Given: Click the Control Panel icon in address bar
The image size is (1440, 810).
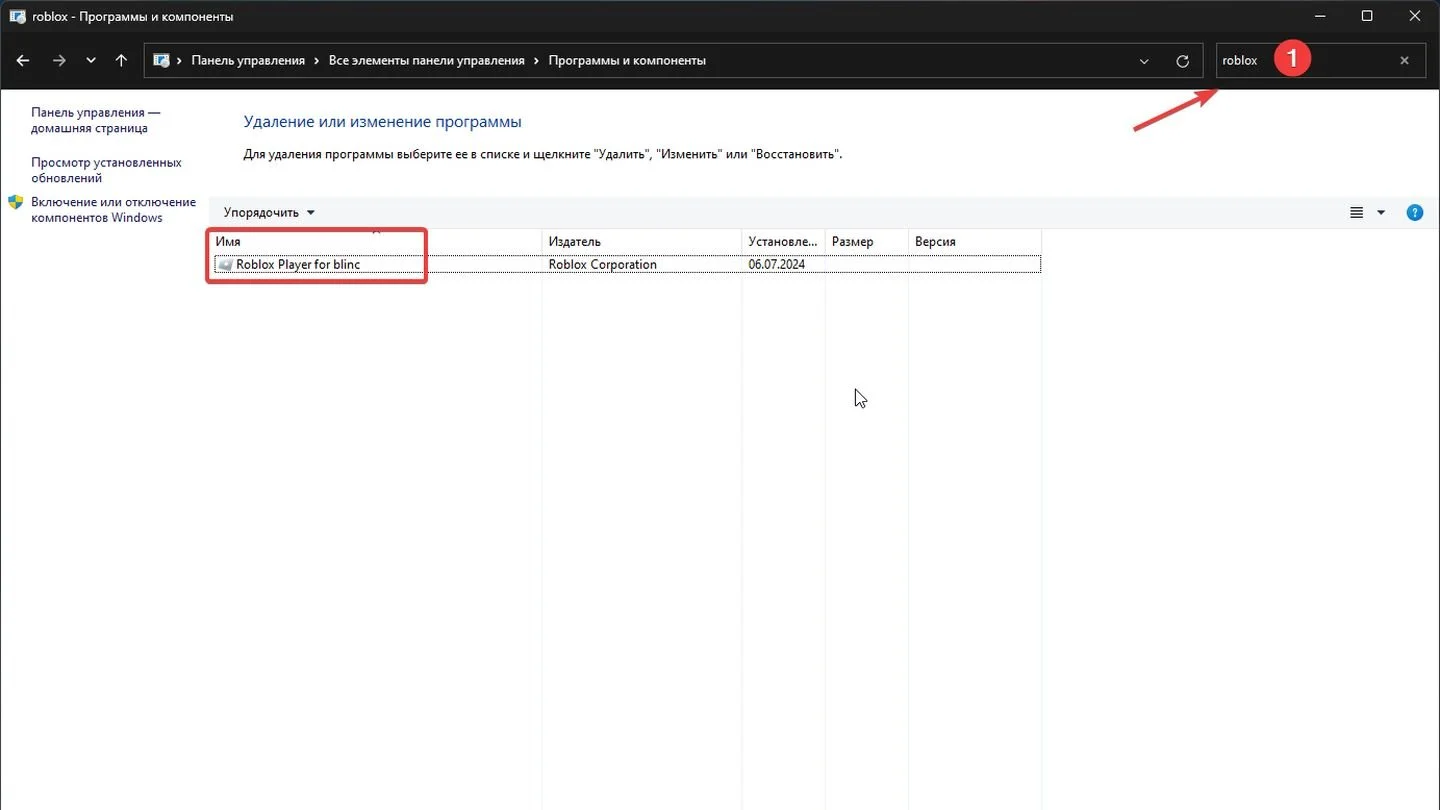Looking at the screenshot, I should [161, 60].
